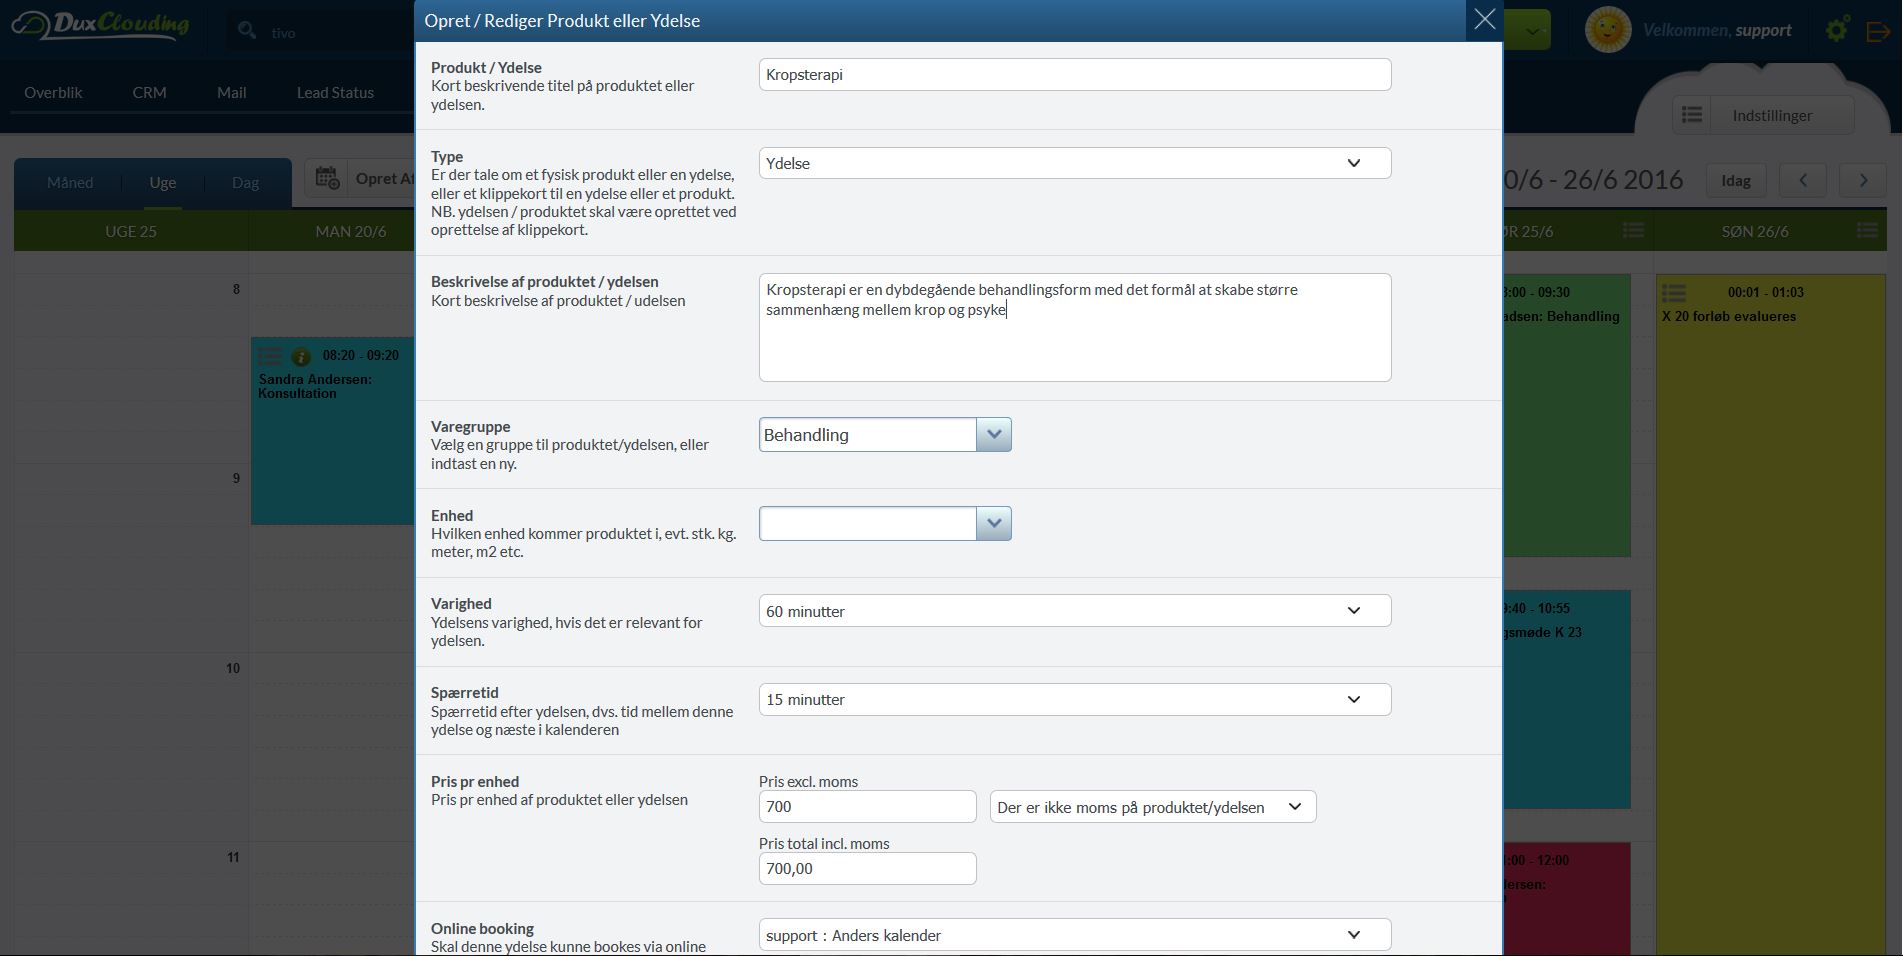The width and height of the screenshot is (1903, 956).
Task: Click the Produkt / Ydelse title field
Action: [x=1075, y=75]
